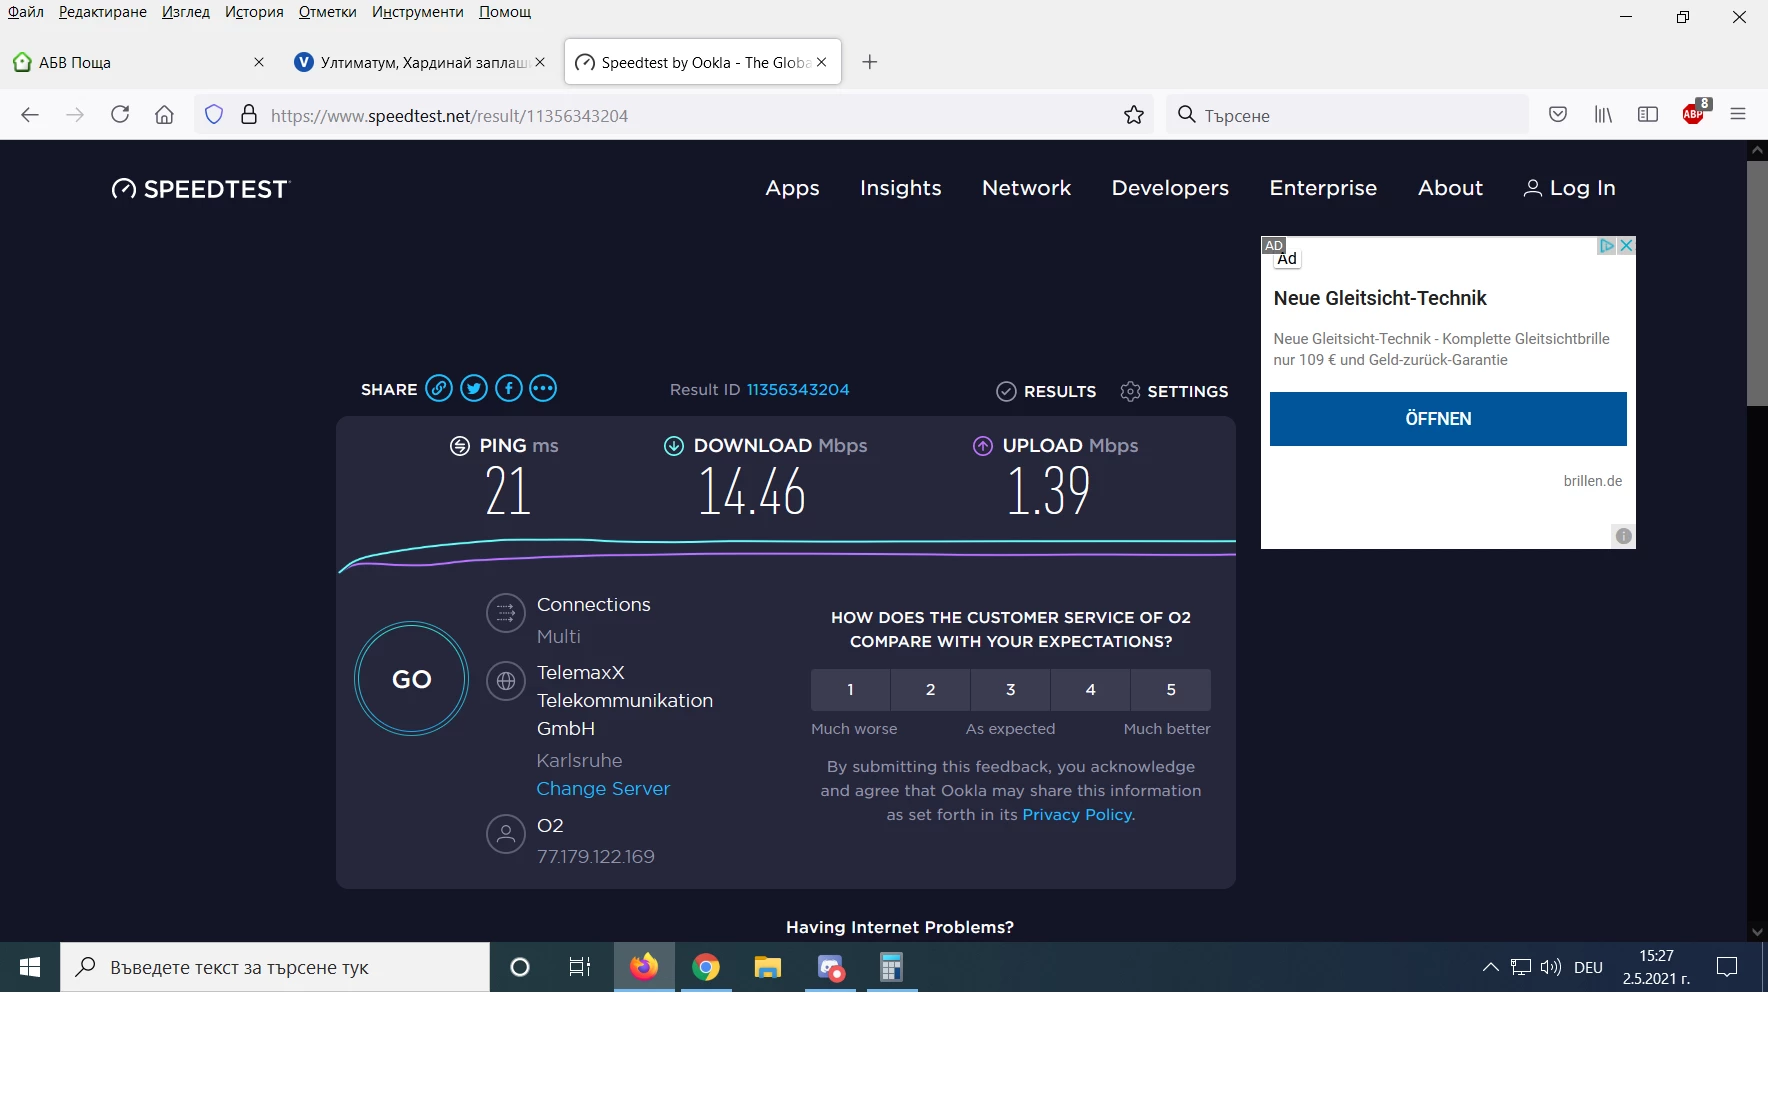Screen dimensions: 1768x1112
Task: Focus the Търсене search field
Action: point(1348,115)
